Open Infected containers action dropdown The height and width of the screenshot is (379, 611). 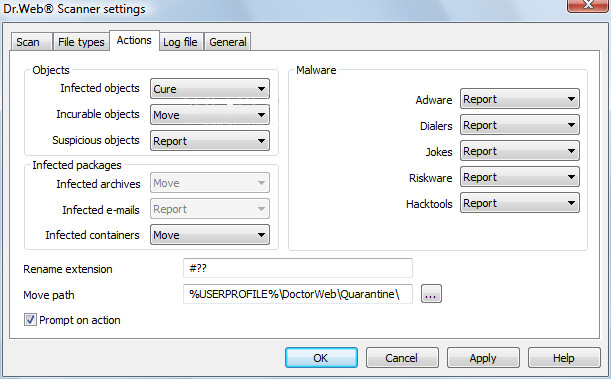click(x=210, y=235)
